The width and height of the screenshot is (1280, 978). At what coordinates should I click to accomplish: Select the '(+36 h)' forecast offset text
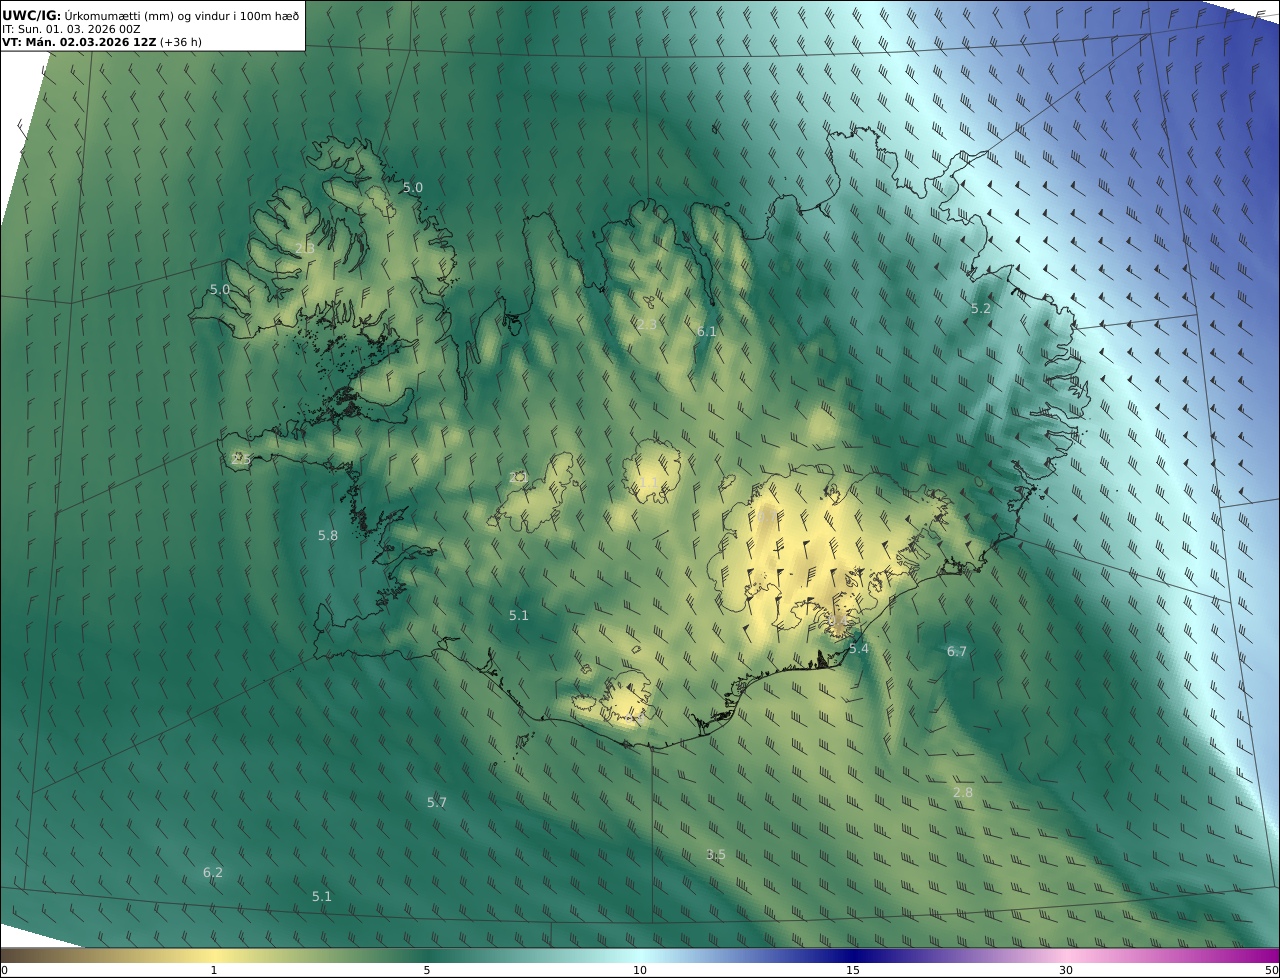[x=182, y=43]
